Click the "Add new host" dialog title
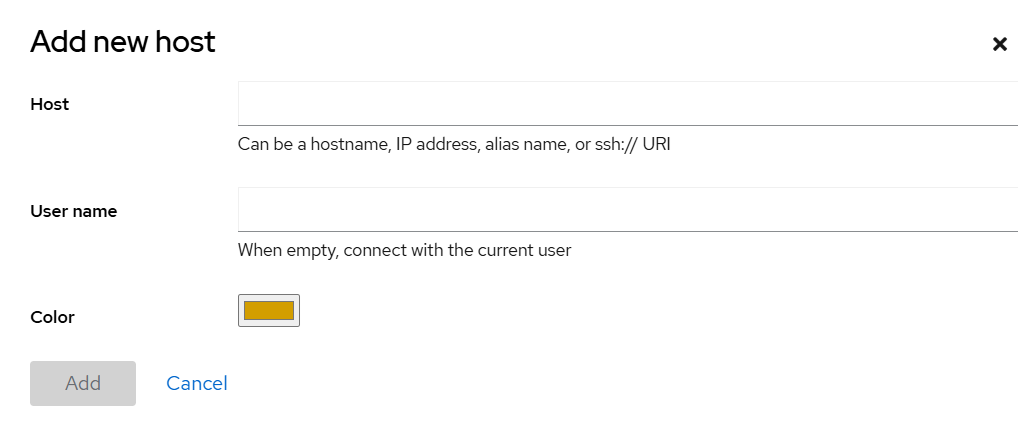The width and height of the screenshot is (1018, 447). (123, 42)
